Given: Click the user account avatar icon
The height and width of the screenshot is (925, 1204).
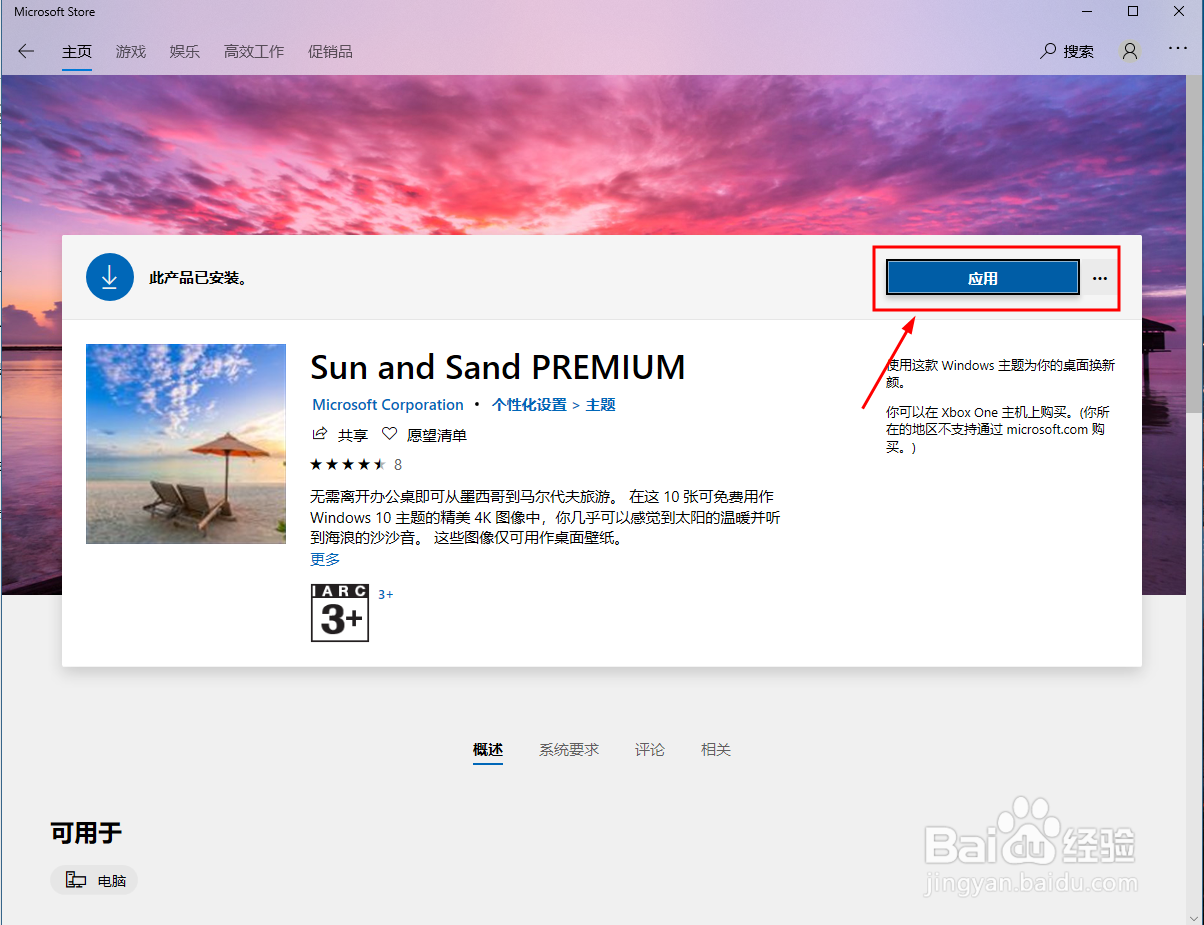Looking at the screenshot, I should coord(1129,51).
